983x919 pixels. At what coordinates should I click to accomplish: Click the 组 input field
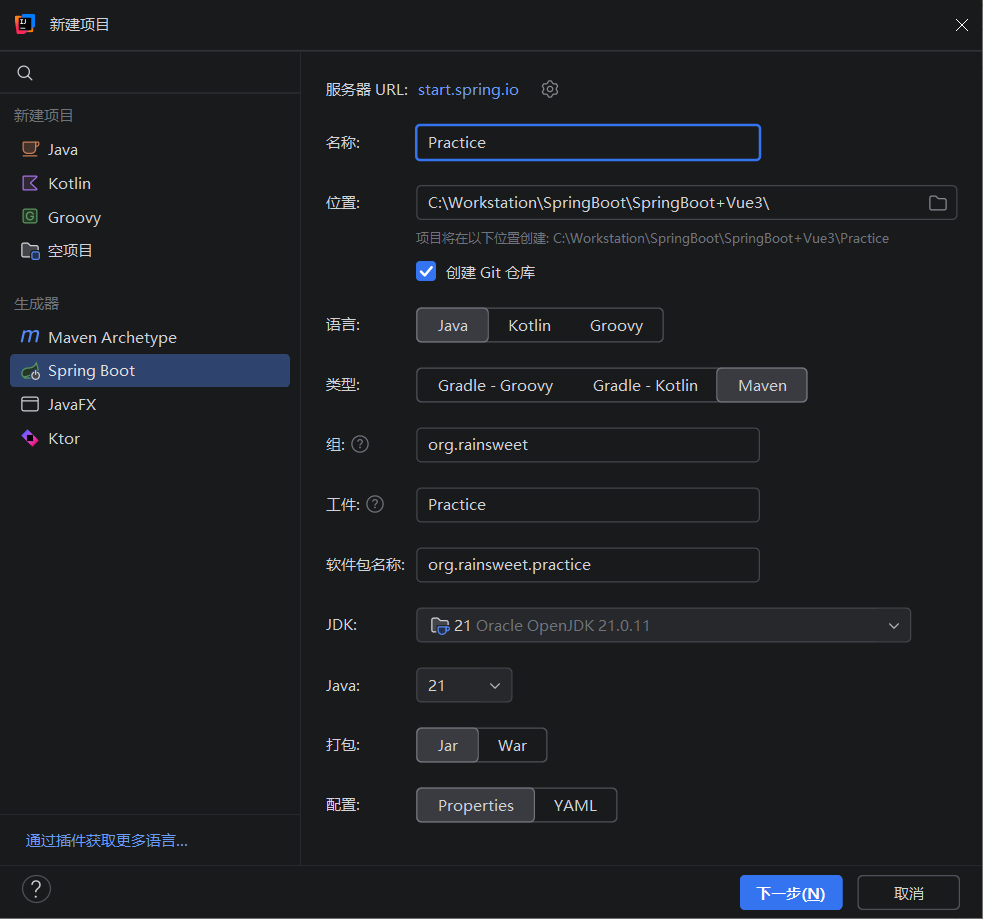pos(587,444)
